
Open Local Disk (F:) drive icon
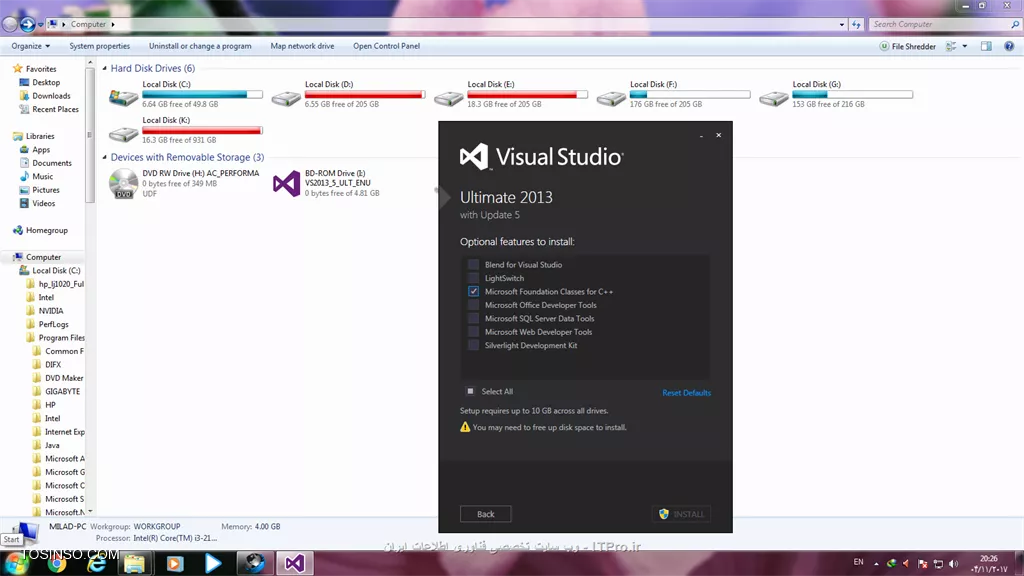(x=611, y=97)
